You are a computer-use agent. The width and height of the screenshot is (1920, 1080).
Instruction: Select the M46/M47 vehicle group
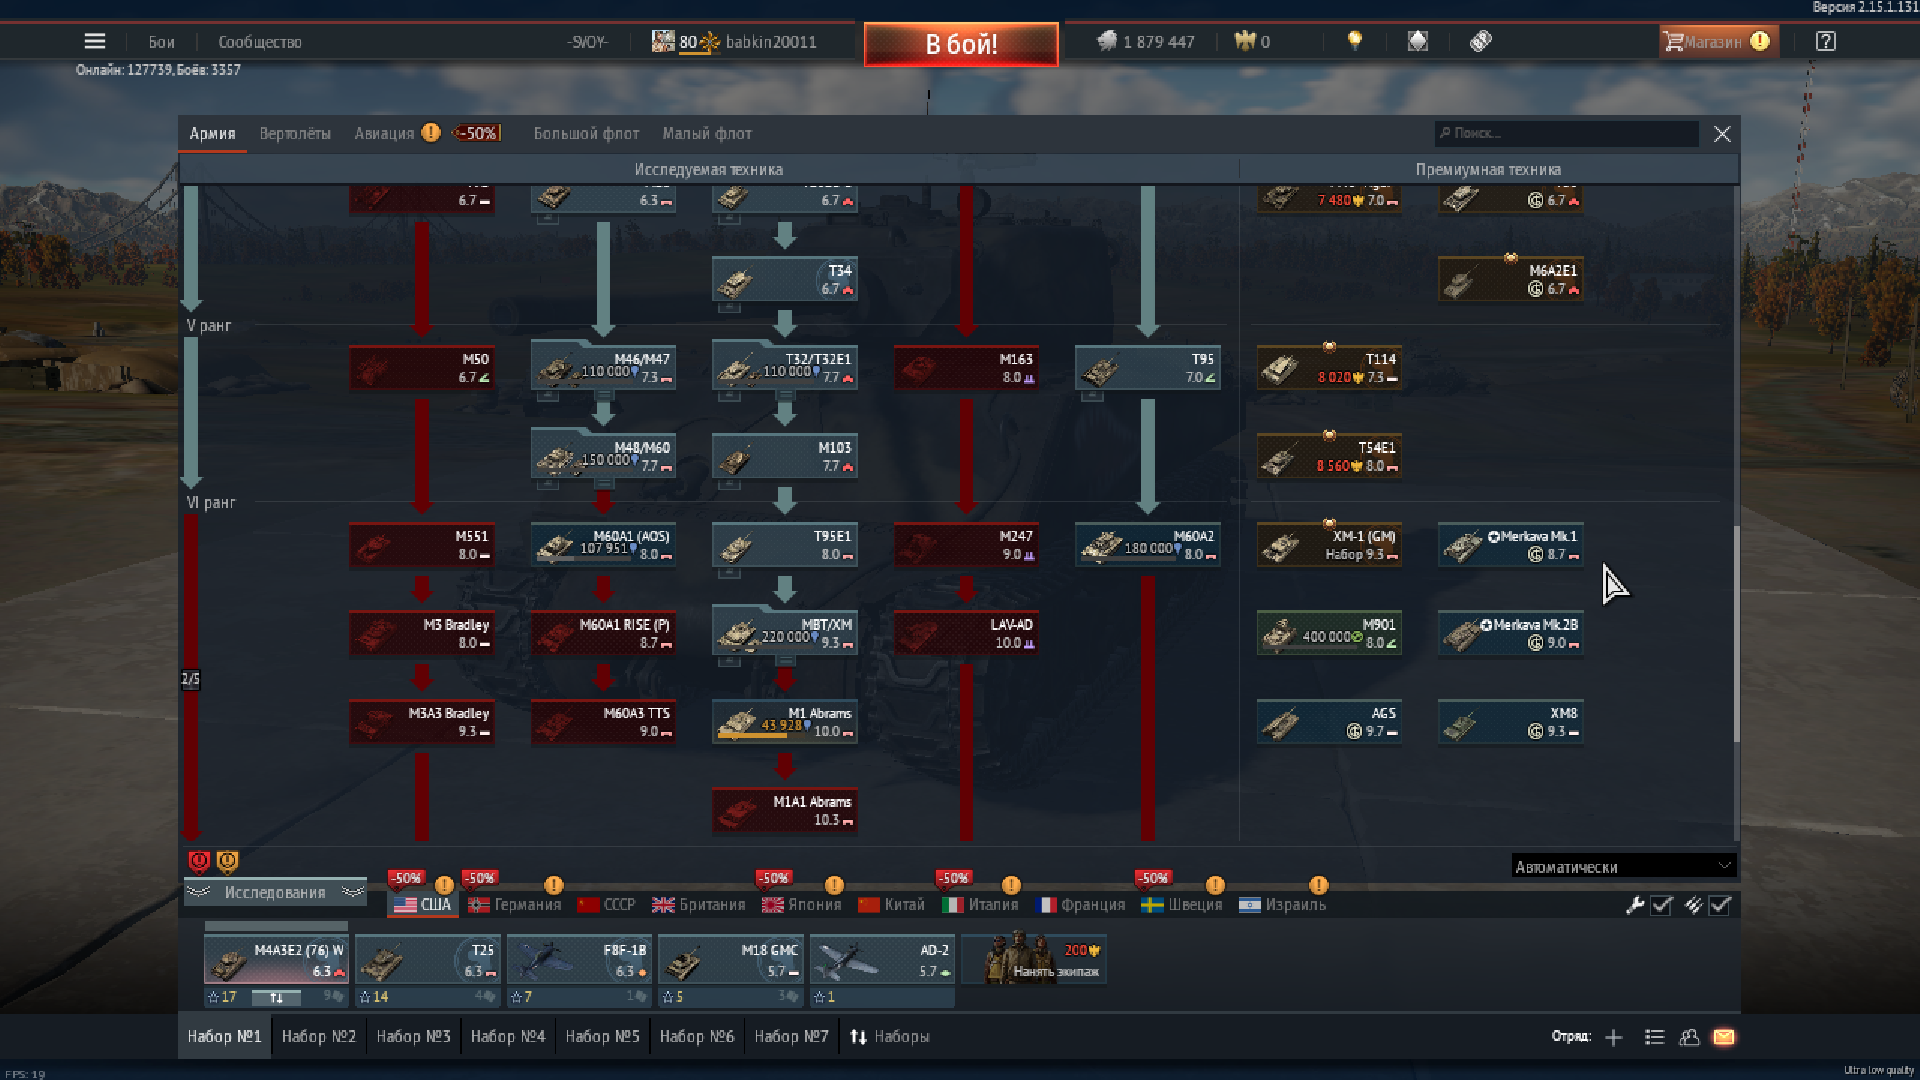[603, 367]
